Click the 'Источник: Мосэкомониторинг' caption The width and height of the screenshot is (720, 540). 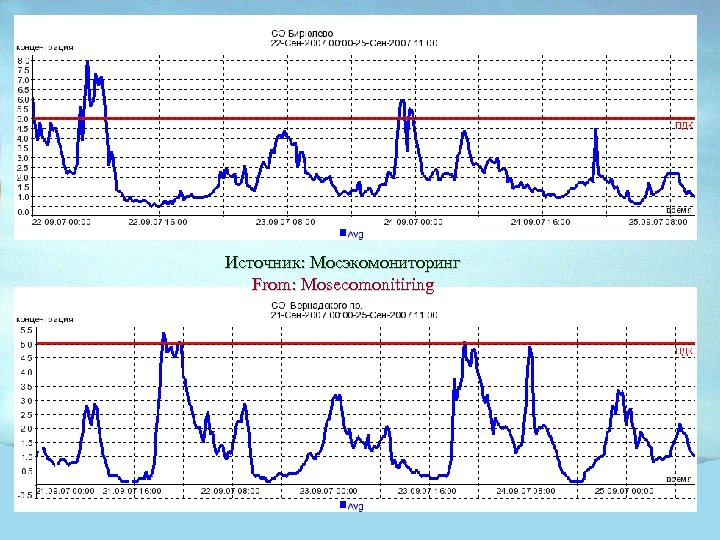coord(342,263)
